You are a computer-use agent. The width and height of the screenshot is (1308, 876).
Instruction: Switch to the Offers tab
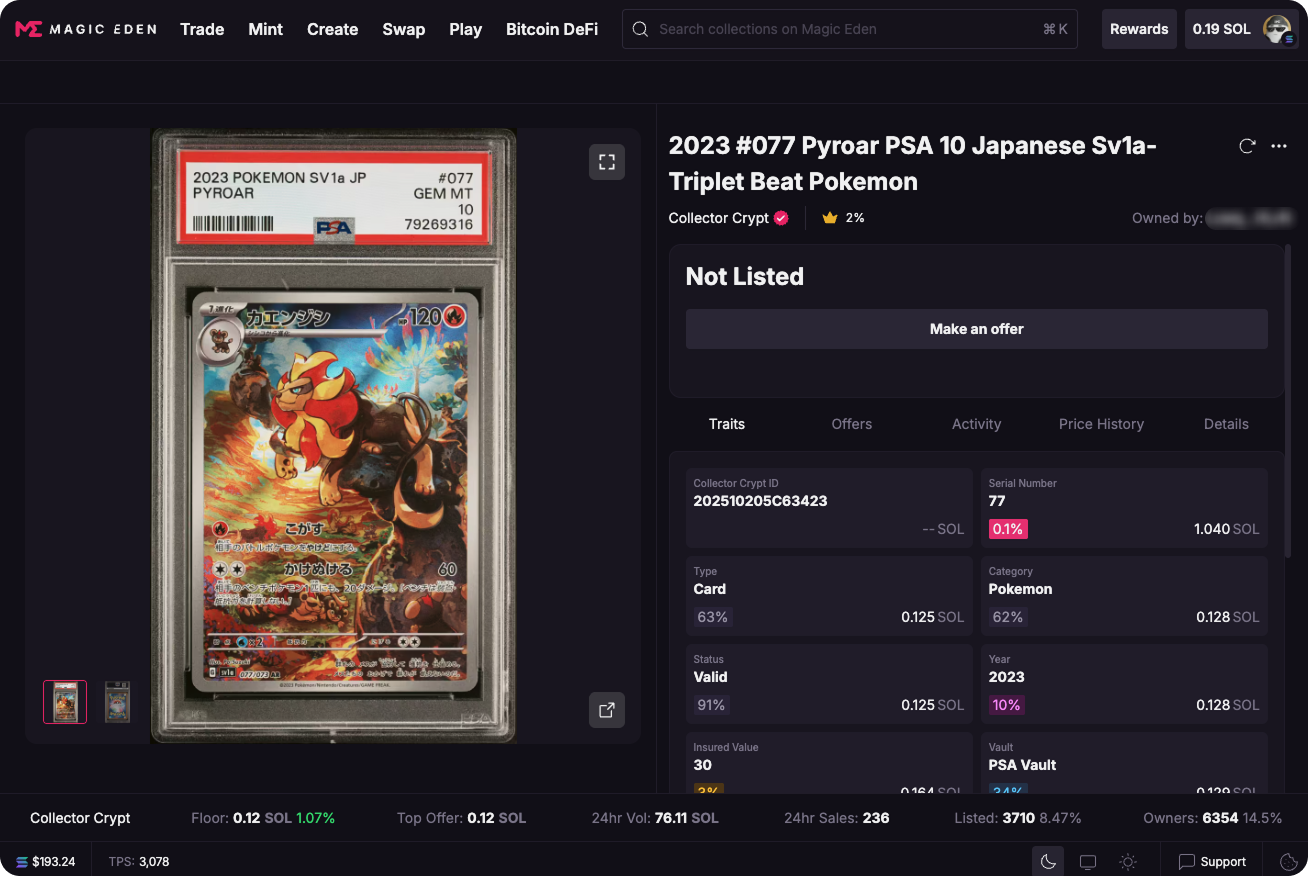[x=852, y=424]
